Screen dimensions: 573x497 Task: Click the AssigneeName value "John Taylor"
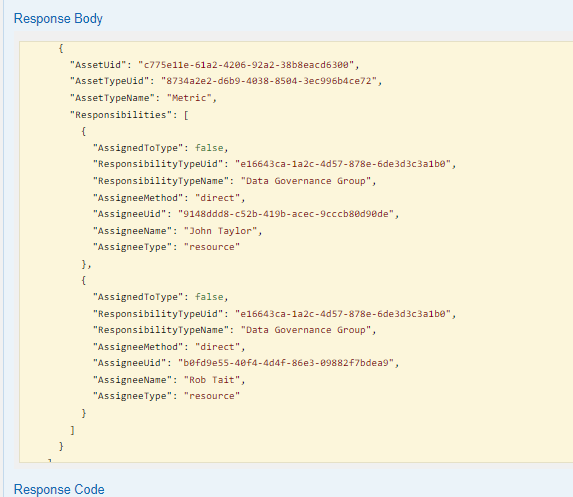[220, 231]
